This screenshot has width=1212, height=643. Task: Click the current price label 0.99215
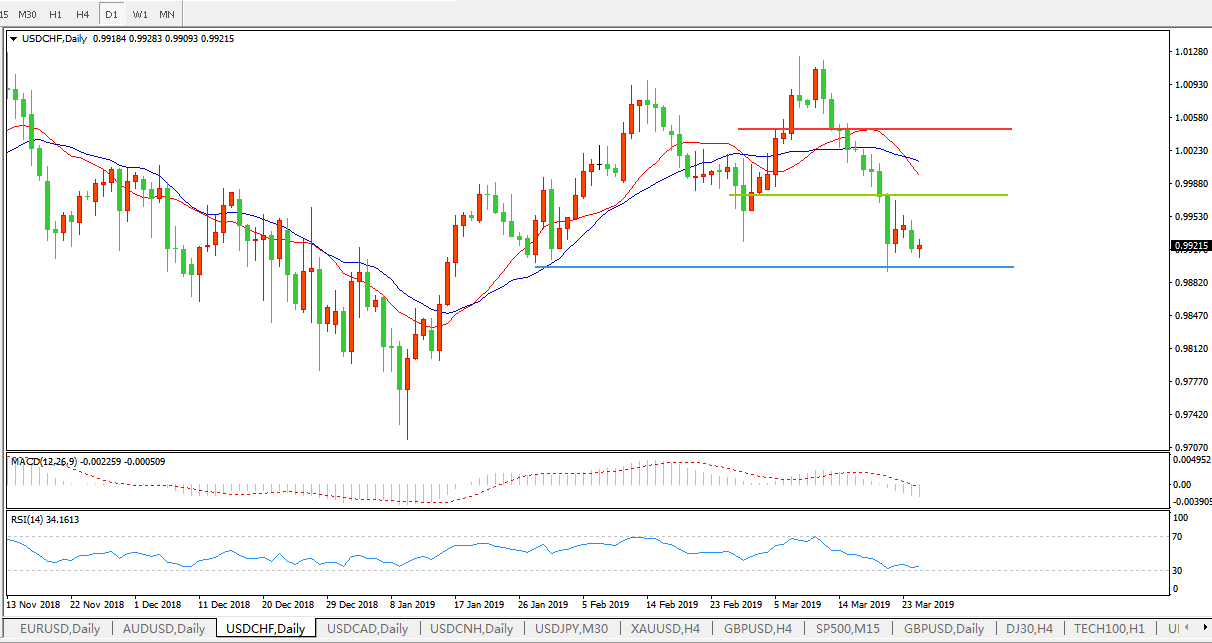1190,245
